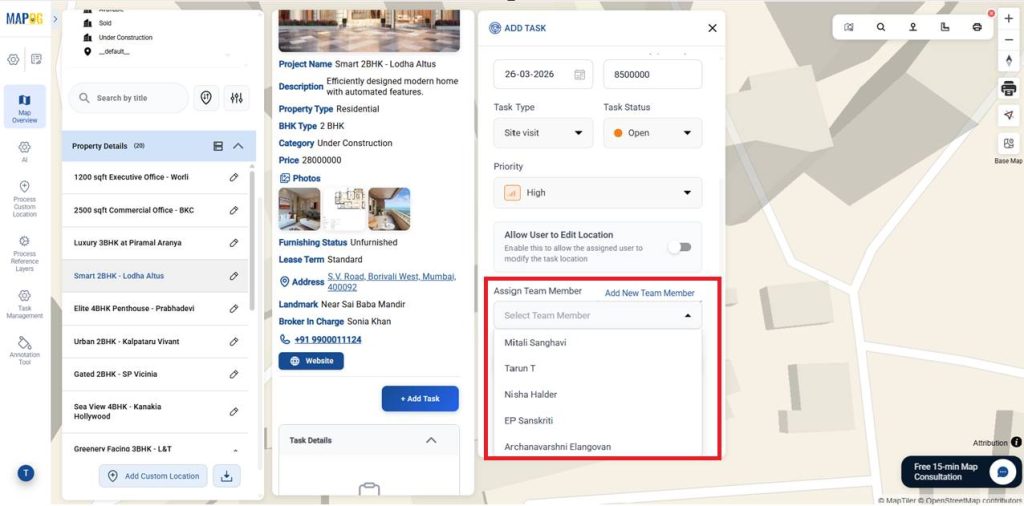The image size is (1024, 506).
Task: Click Add New Team Member link
Action: 649,293
